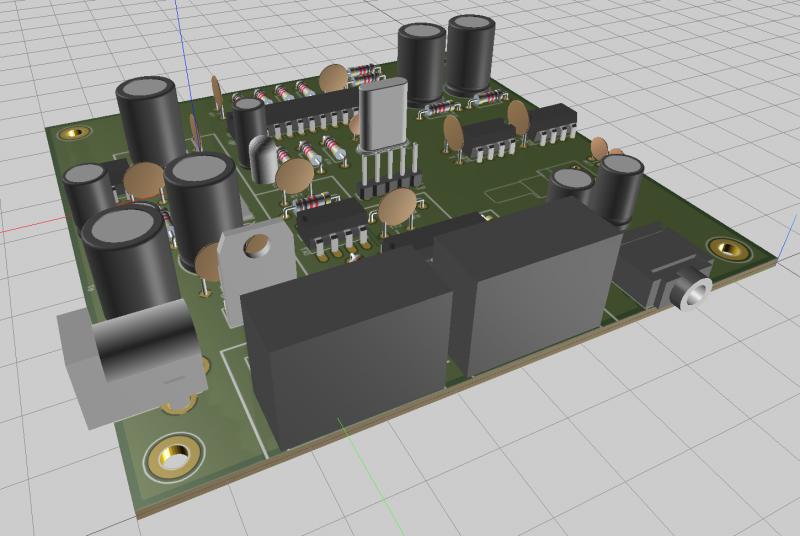This screenshot has height=536, width=800.
Task: Select the silver dome-shaped LED
Action: point(264,159)
